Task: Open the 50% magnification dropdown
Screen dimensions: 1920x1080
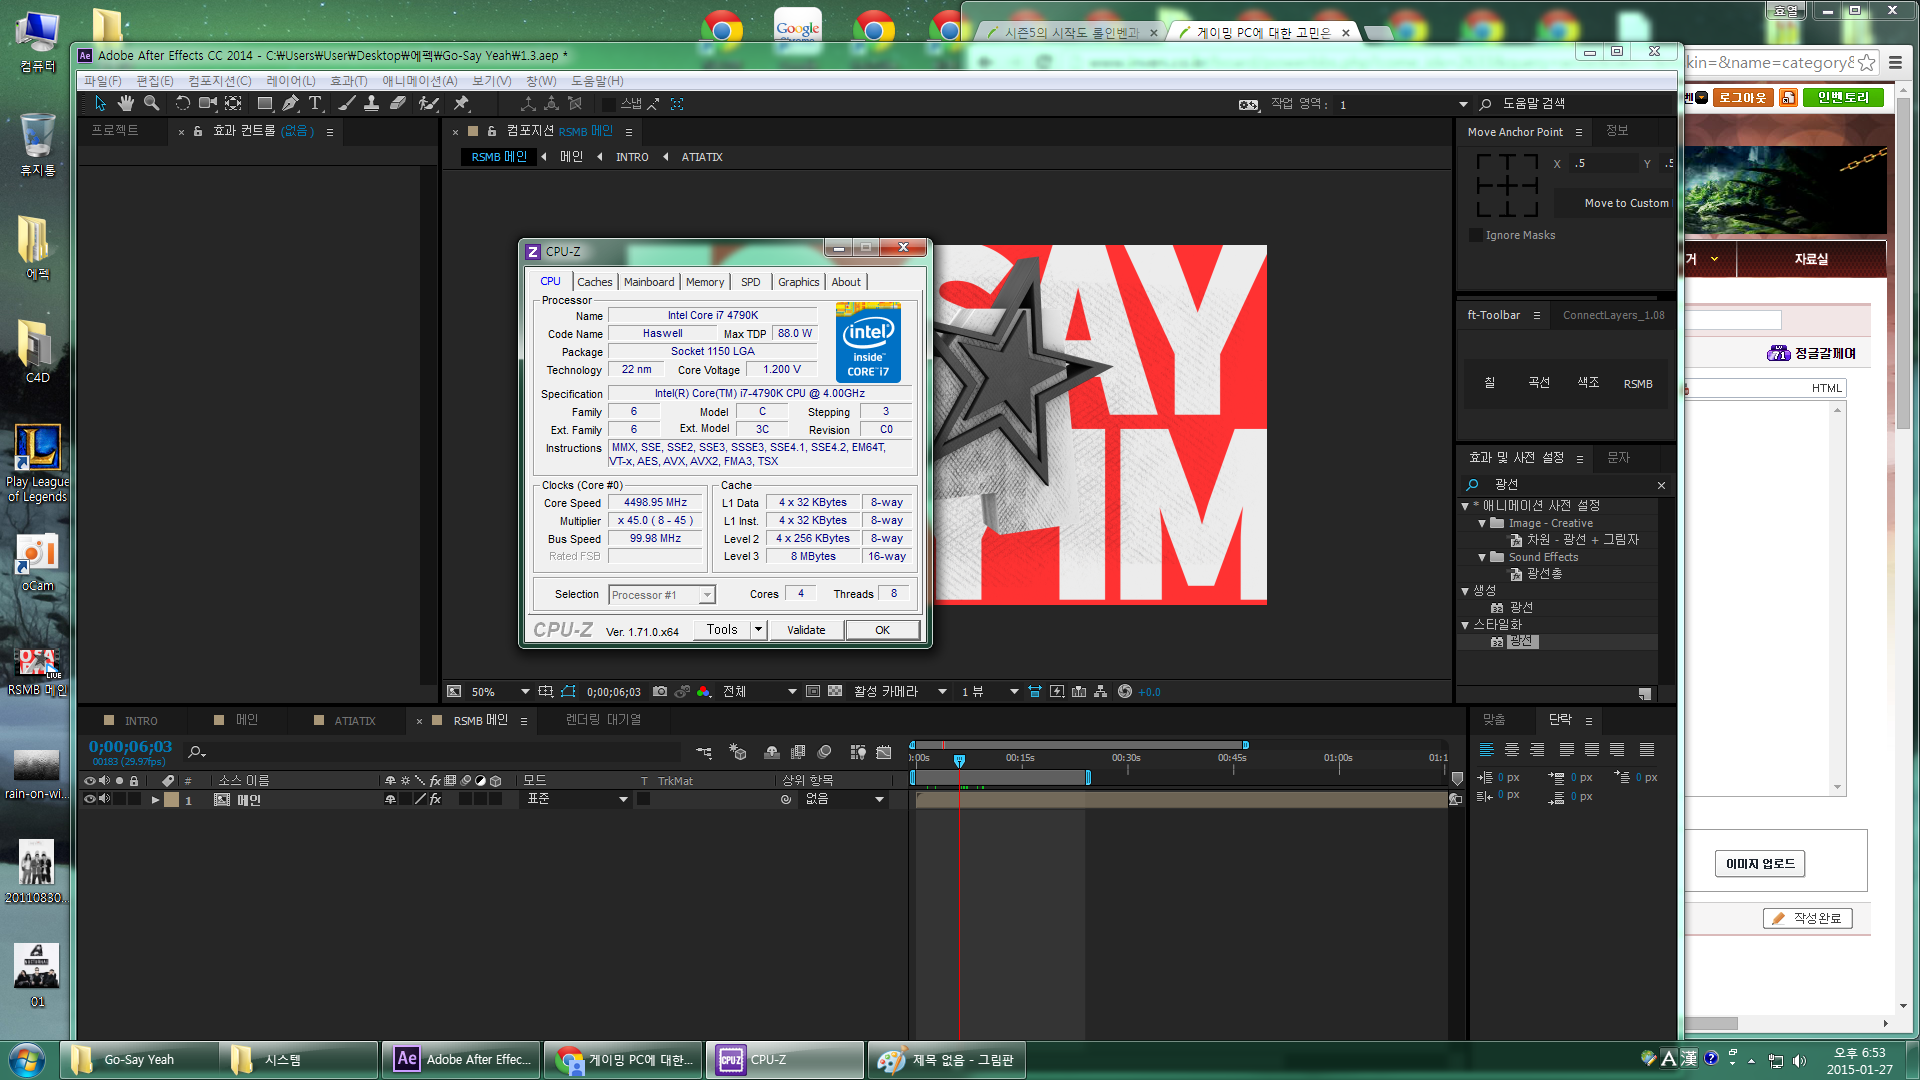Action: pyautogui.click(x=525, y=692)
